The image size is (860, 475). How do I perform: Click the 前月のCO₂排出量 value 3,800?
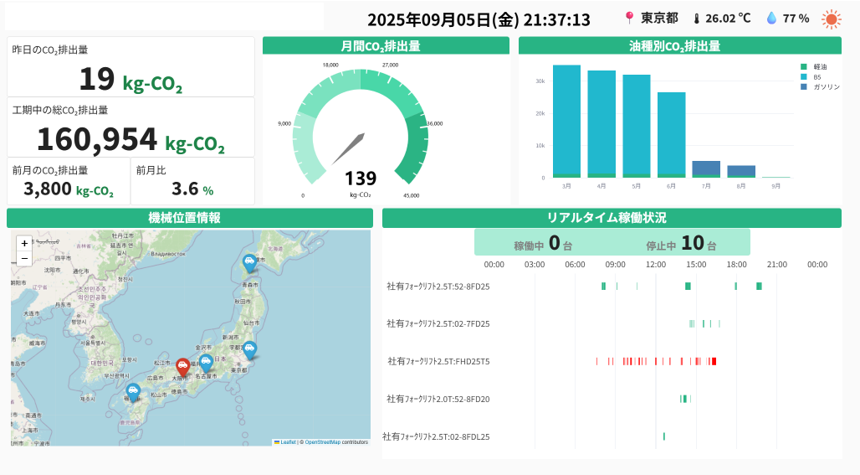point(48,189)
